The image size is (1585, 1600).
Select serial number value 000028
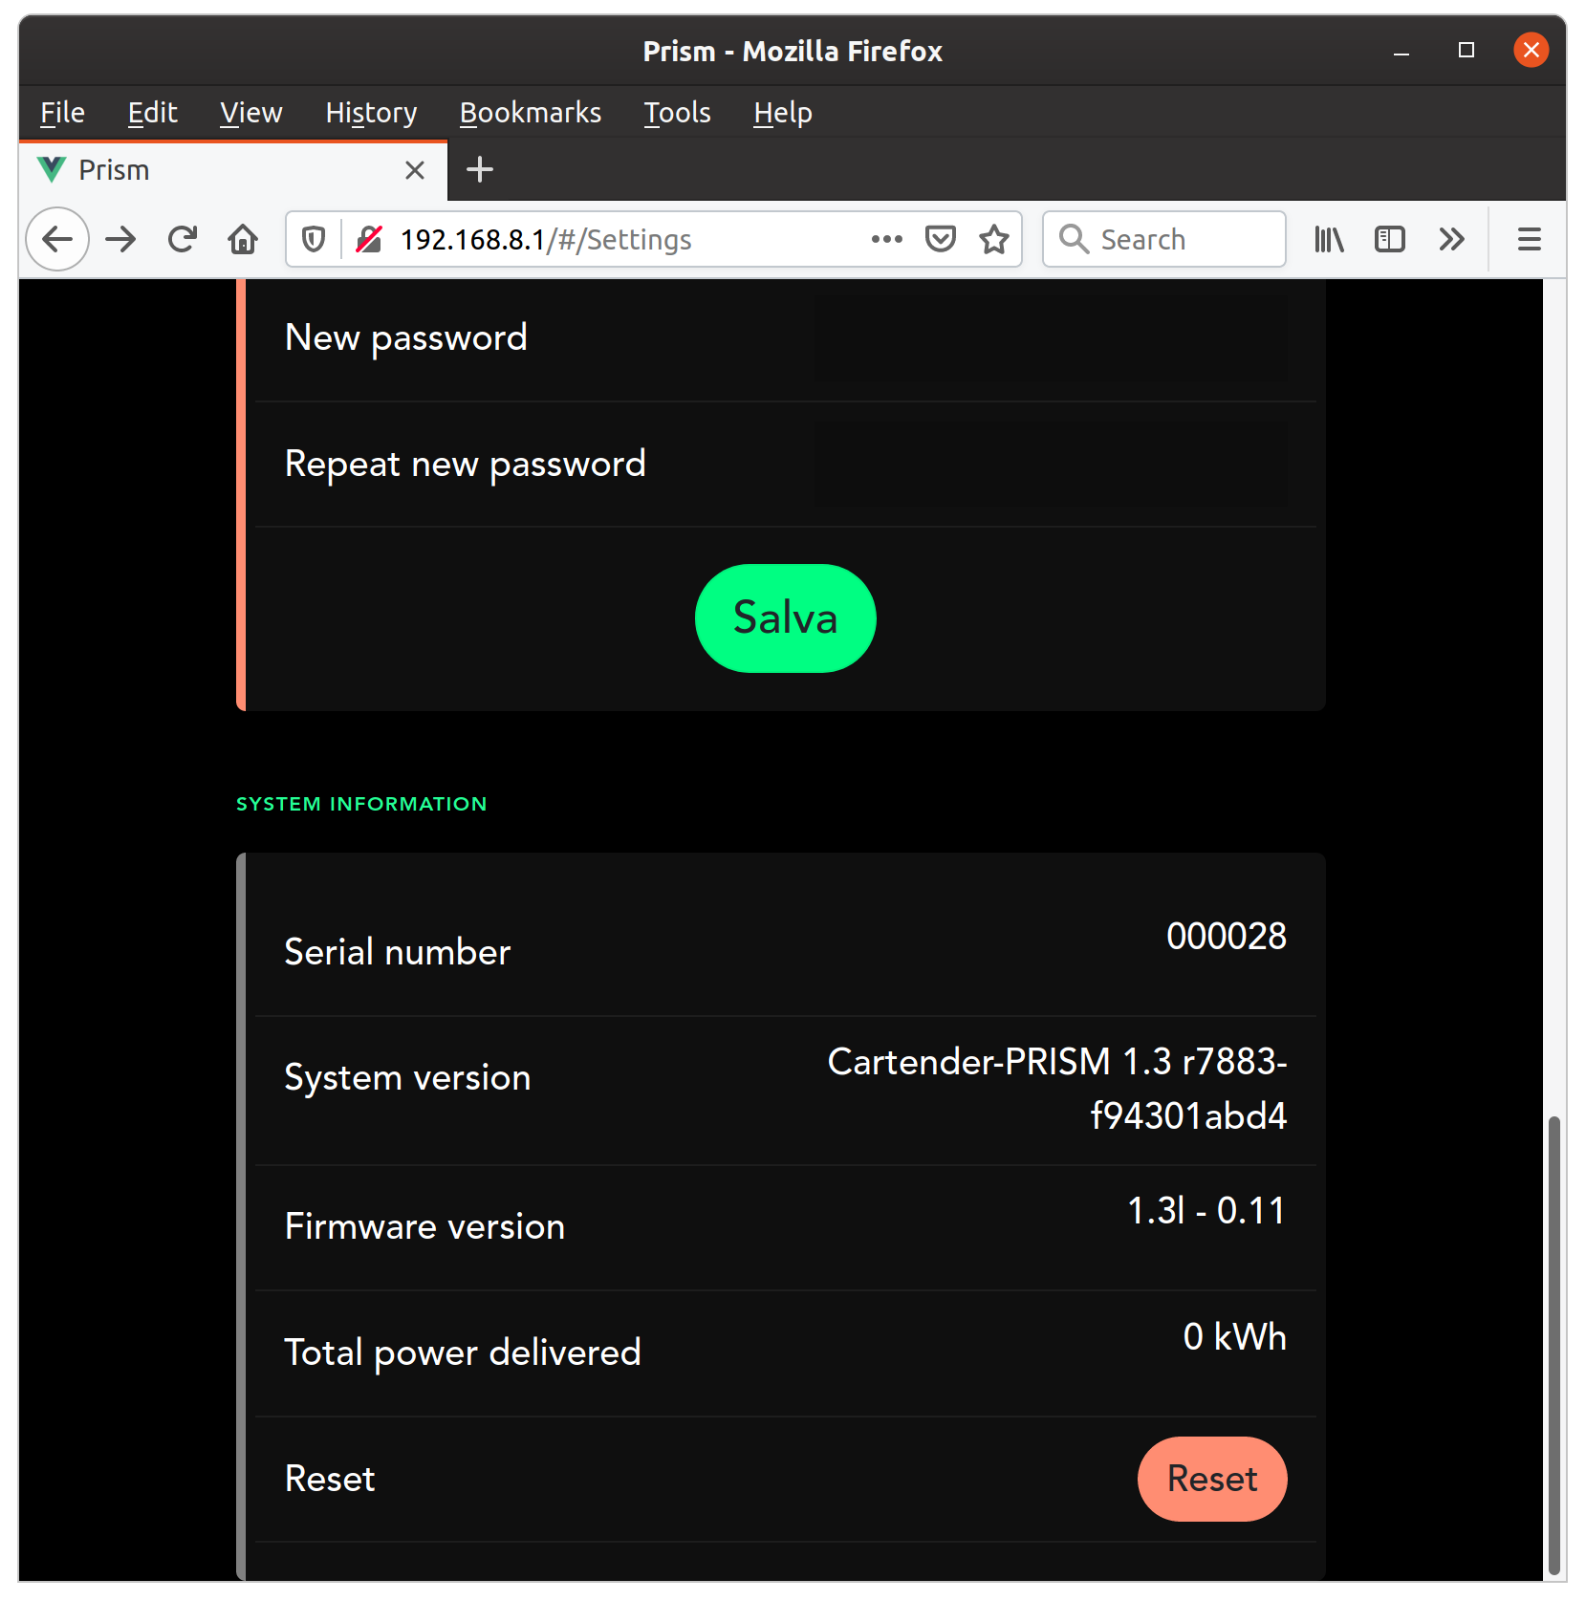(1226, 936)
